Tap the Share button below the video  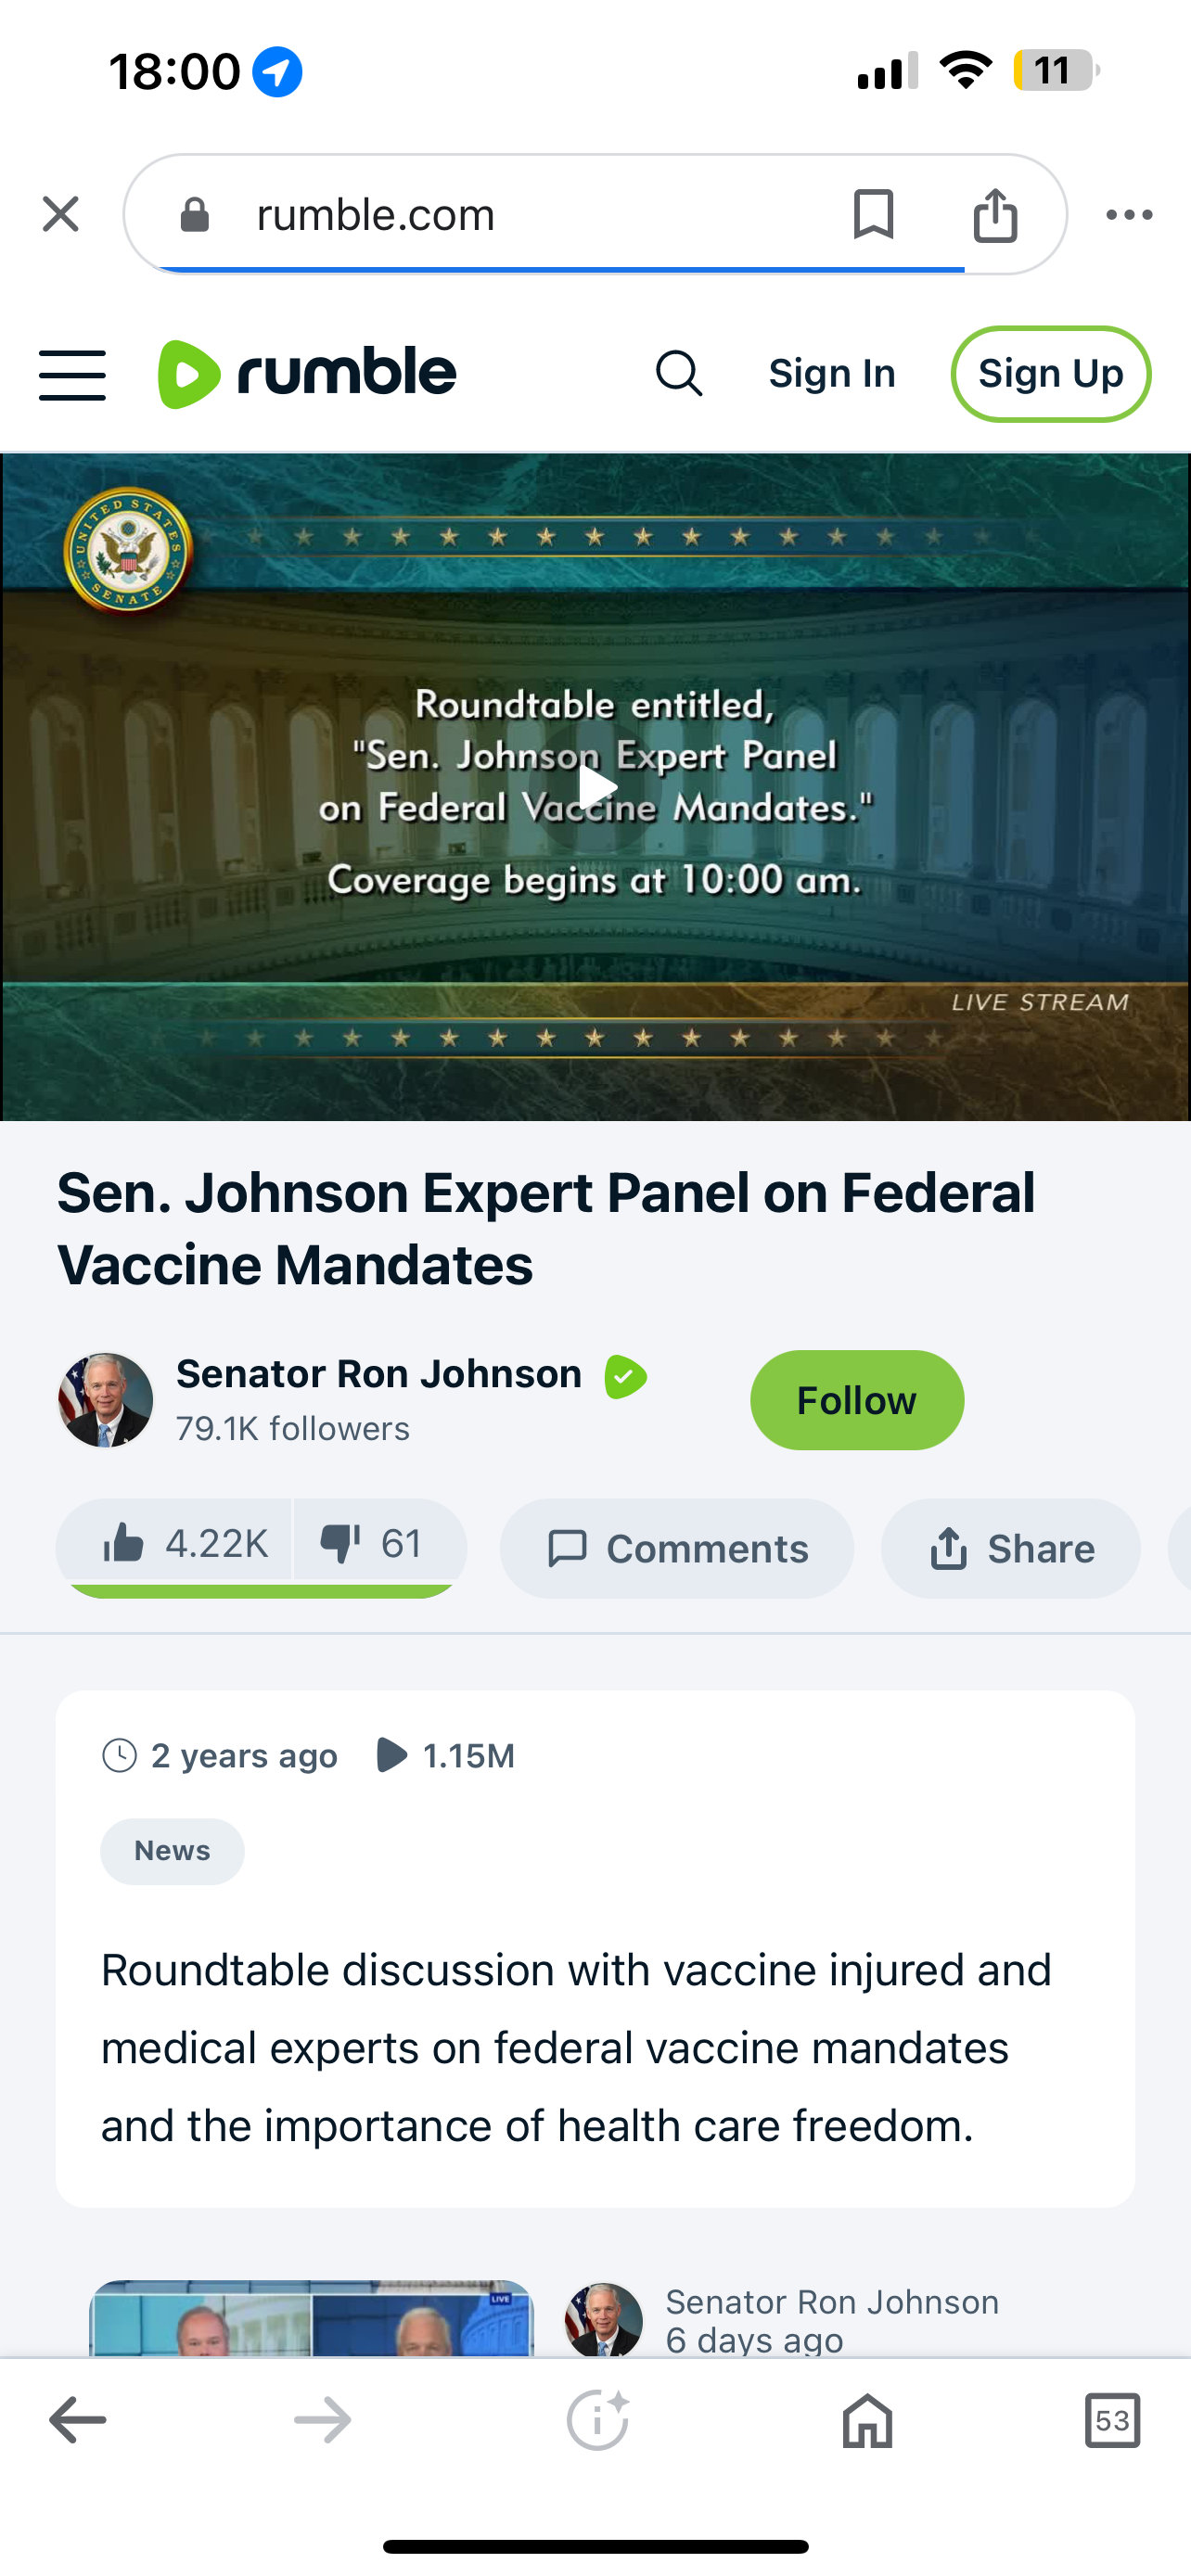[1010, 1548]
